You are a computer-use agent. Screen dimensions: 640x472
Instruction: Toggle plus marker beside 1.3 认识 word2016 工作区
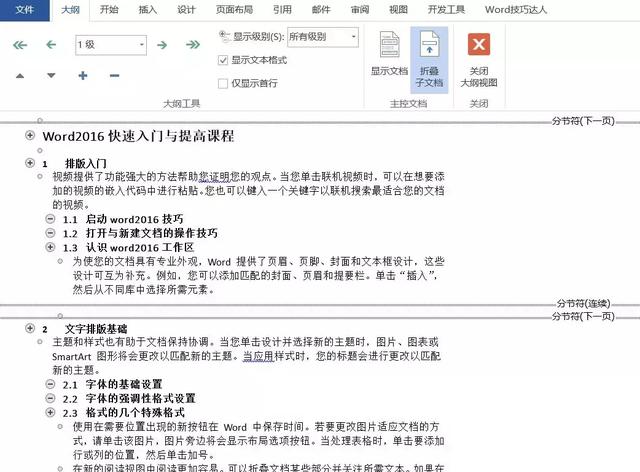coord(50,247)
